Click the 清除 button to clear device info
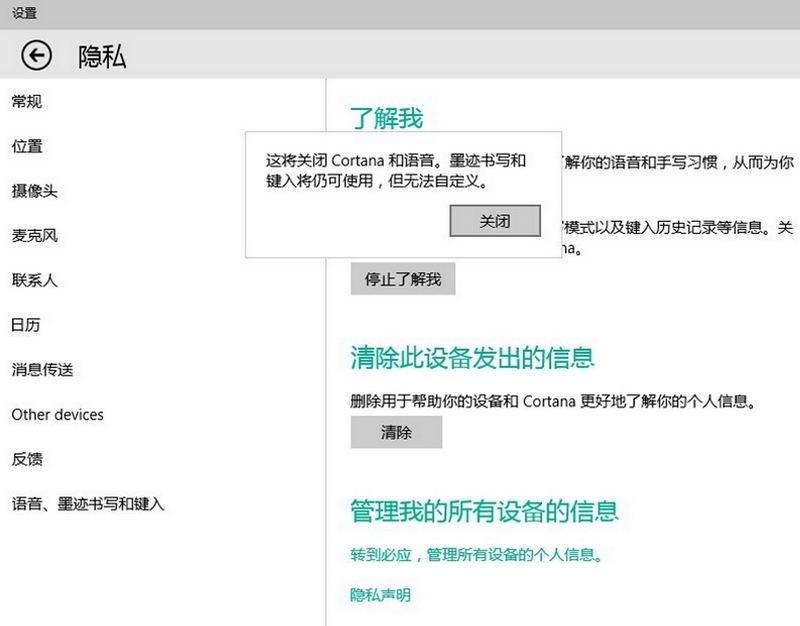 click(396, 432)
